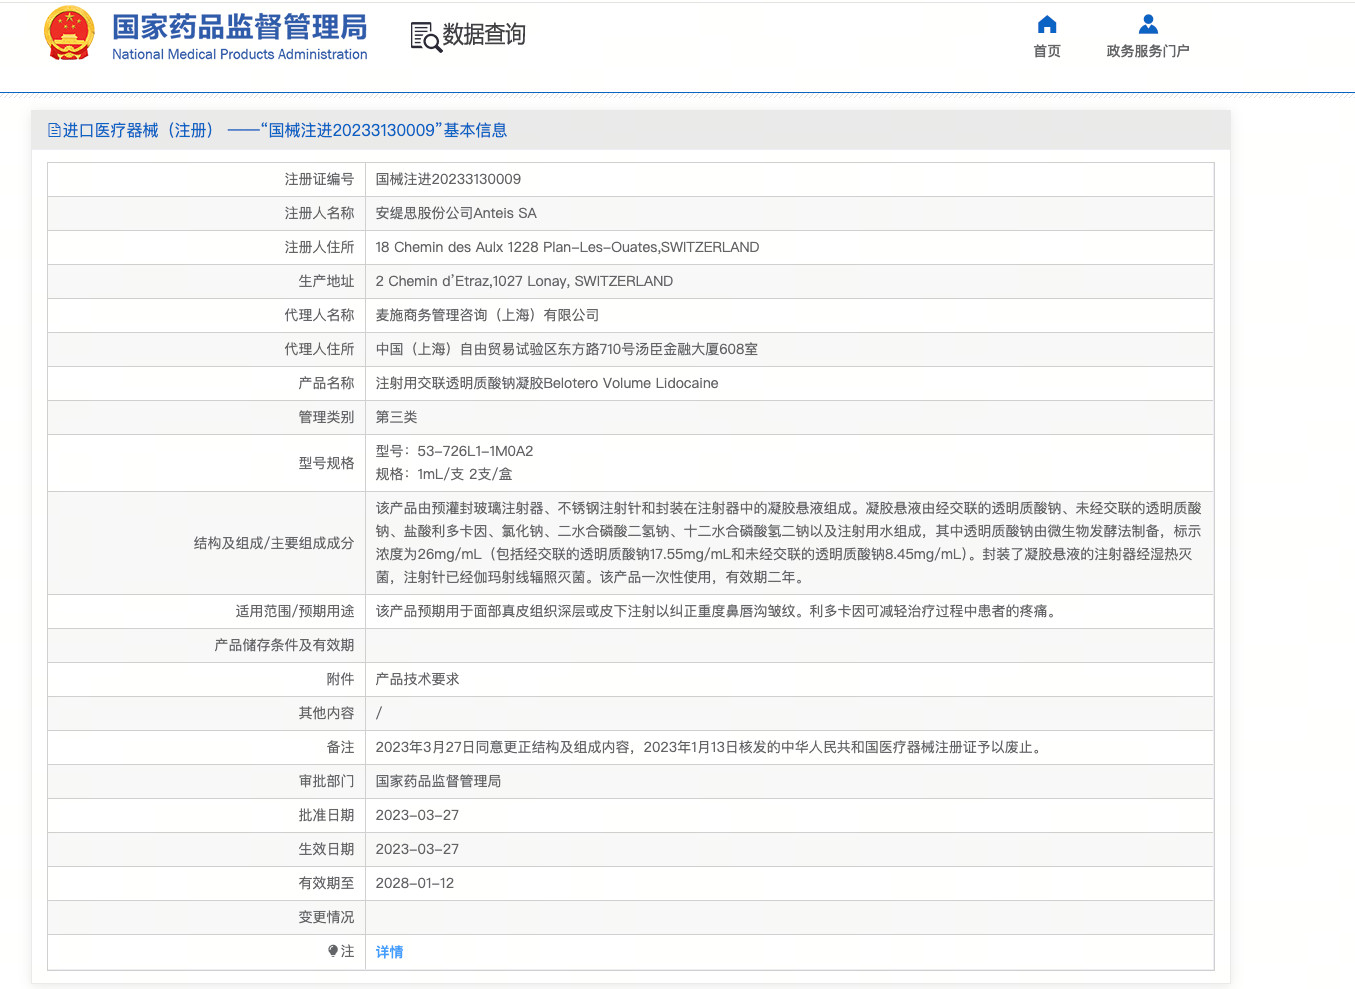
Task: Click the slash value in 其他内容 row
Action: coord(379,713)
